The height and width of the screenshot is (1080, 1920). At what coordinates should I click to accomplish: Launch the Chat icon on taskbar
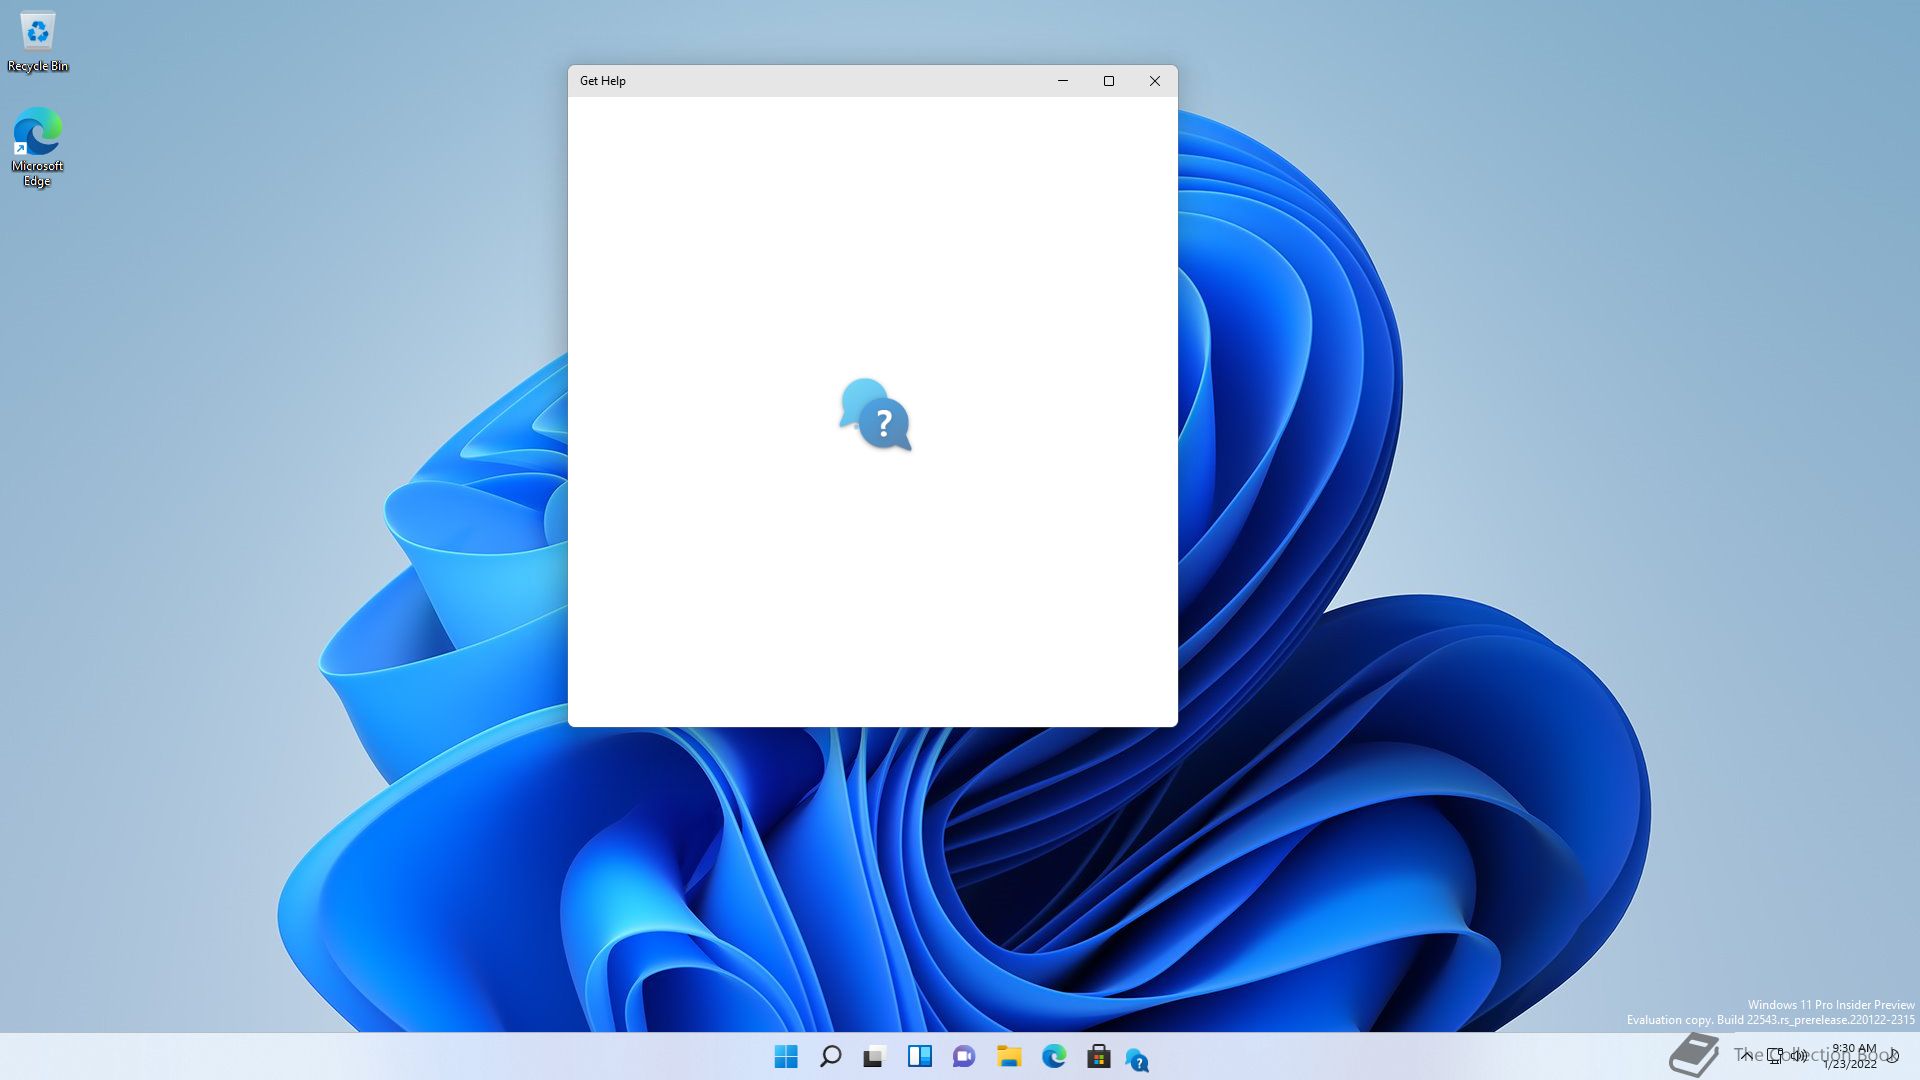(964, 1056)
